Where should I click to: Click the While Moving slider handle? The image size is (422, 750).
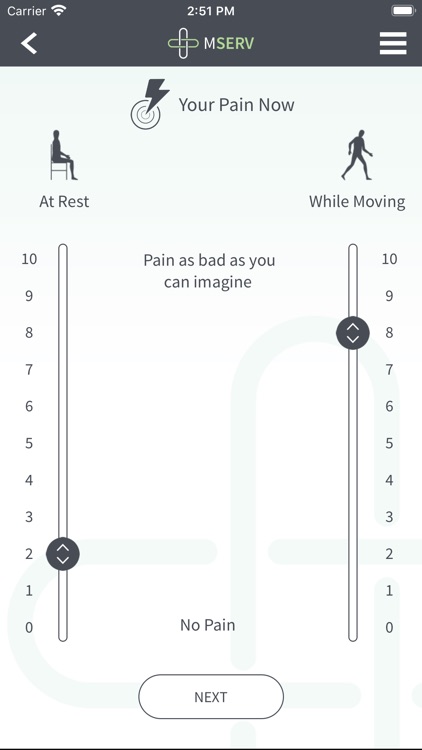coord(353,333)
